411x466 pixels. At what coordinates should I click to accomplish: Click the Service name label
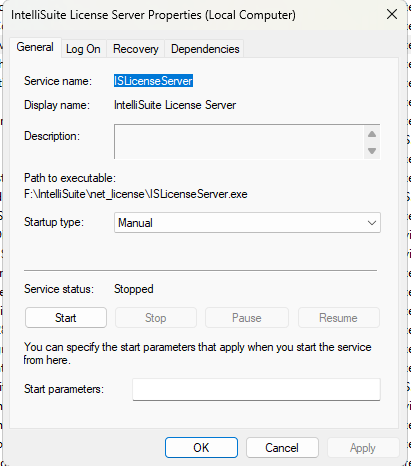coord(58,81)
